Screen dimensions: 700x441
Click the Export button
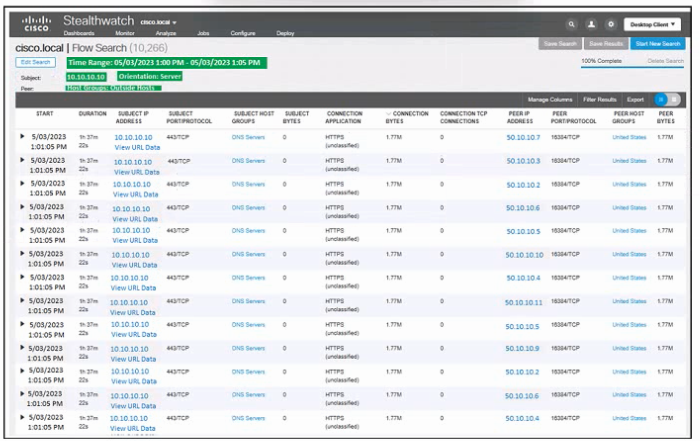pyautogui.click(x=634, y=100)
